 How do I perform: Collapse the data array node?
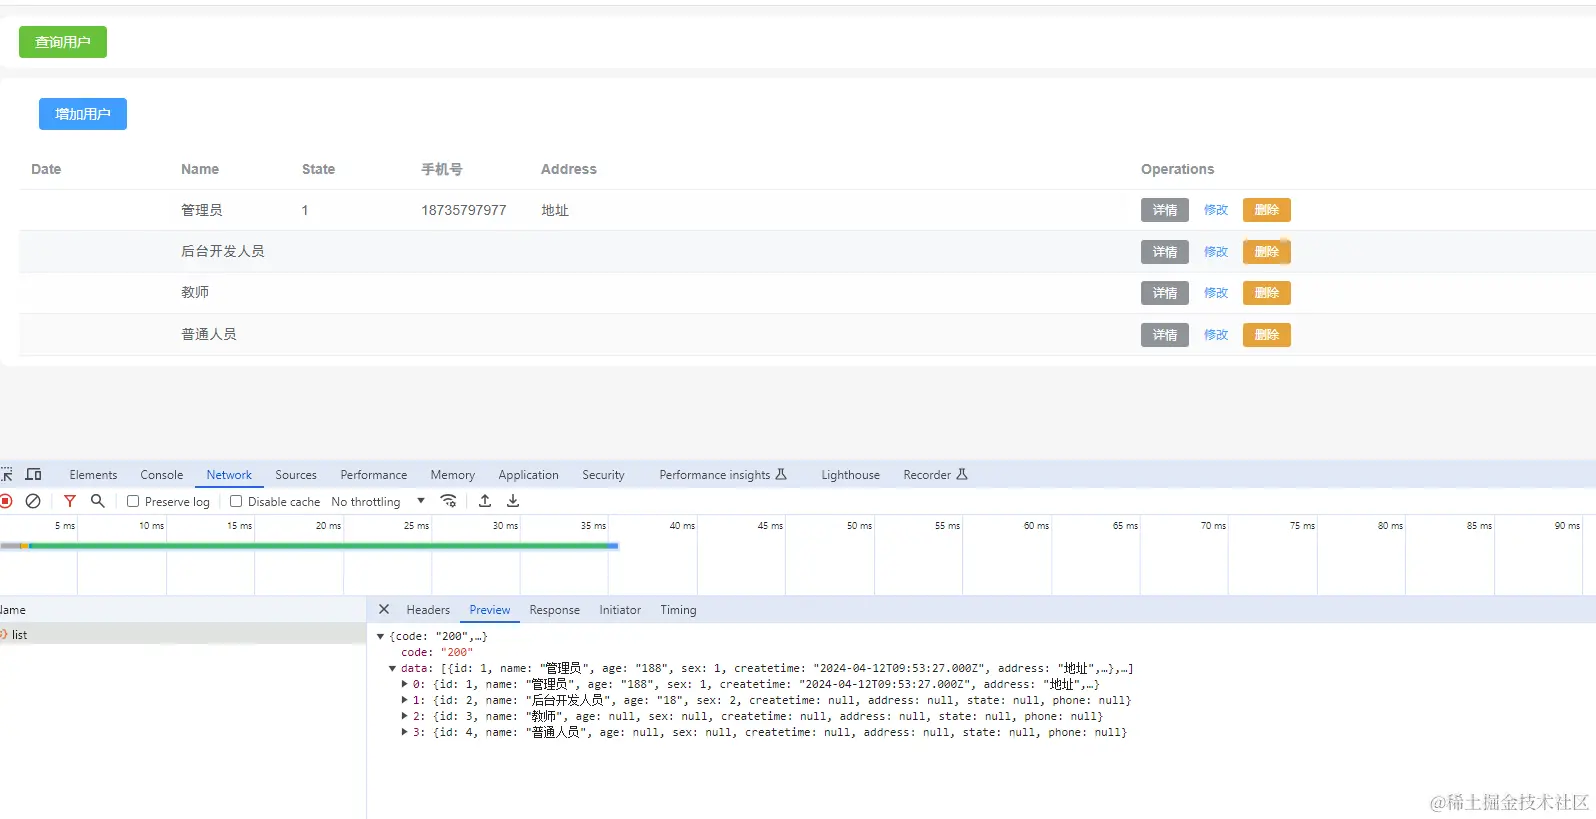tap(392, 668)
